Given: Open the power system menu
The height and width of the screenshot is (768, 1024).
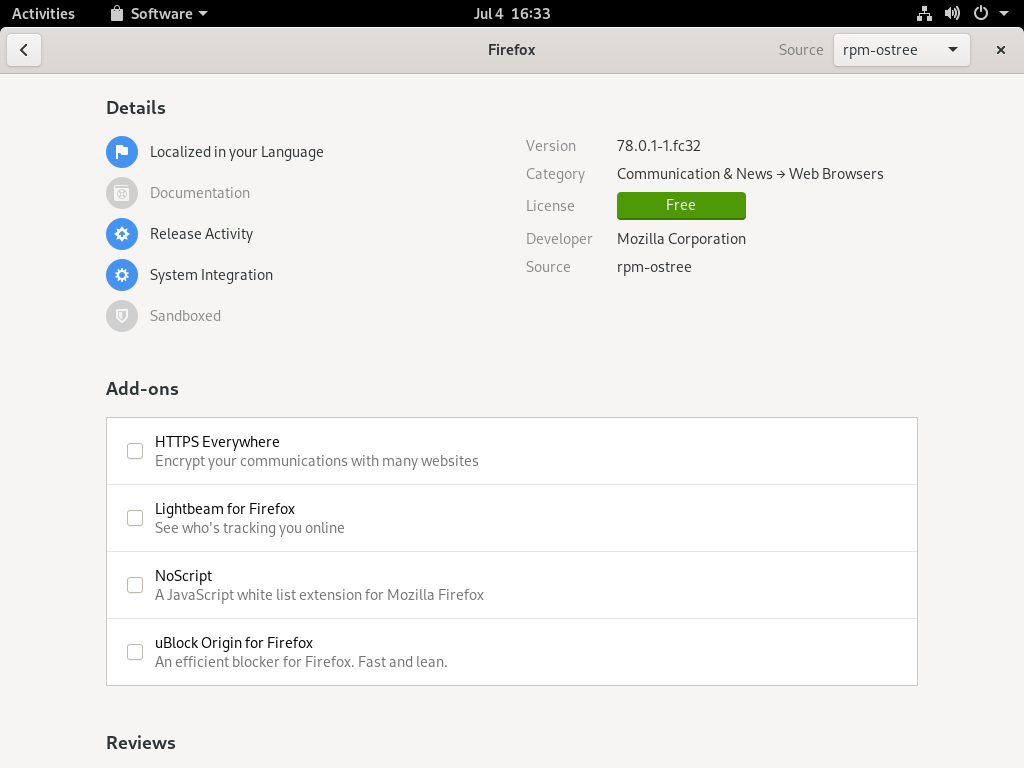Looking at the screenshot, I should tap(988, 14).
